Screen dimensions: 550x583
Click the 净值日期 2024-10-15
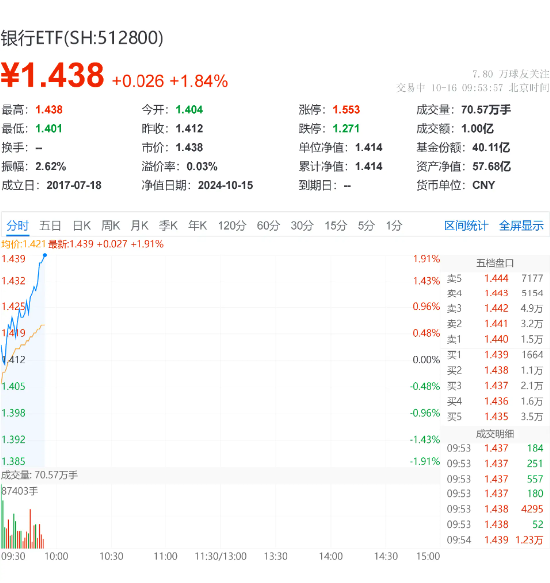click(225, 185)
